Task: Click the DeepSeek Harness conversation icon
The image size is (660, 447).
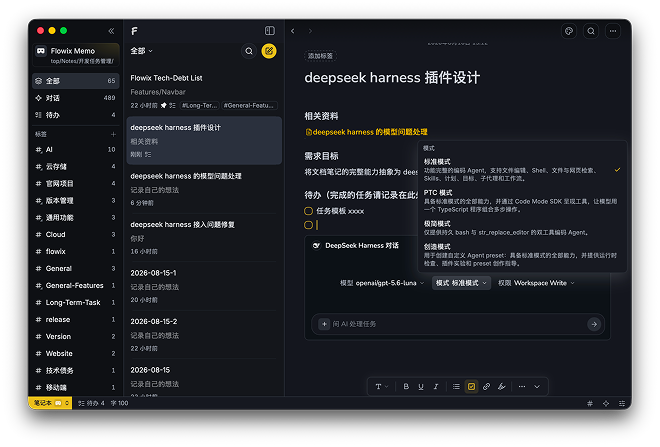Action: (316, 245)
